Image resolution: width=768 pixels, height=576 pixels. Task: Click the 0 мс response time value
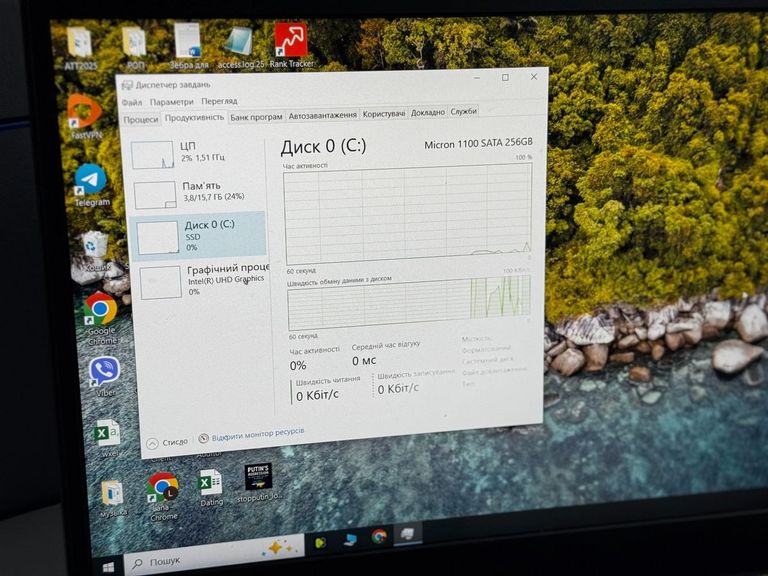[x=364, y=361]
